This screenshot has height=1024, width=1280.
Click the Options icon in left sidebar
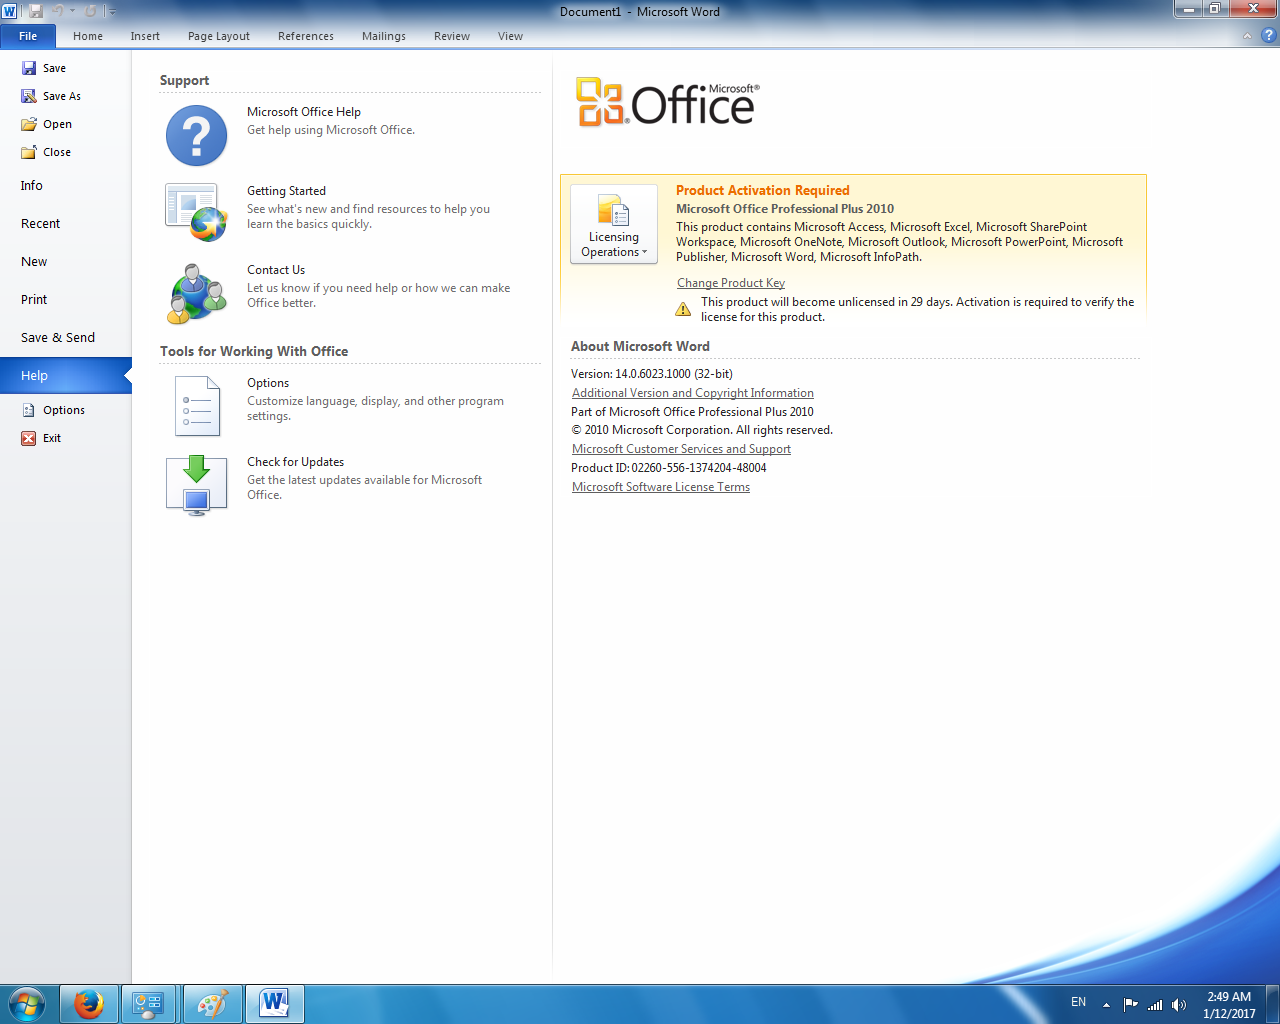(x=29, y=410)
